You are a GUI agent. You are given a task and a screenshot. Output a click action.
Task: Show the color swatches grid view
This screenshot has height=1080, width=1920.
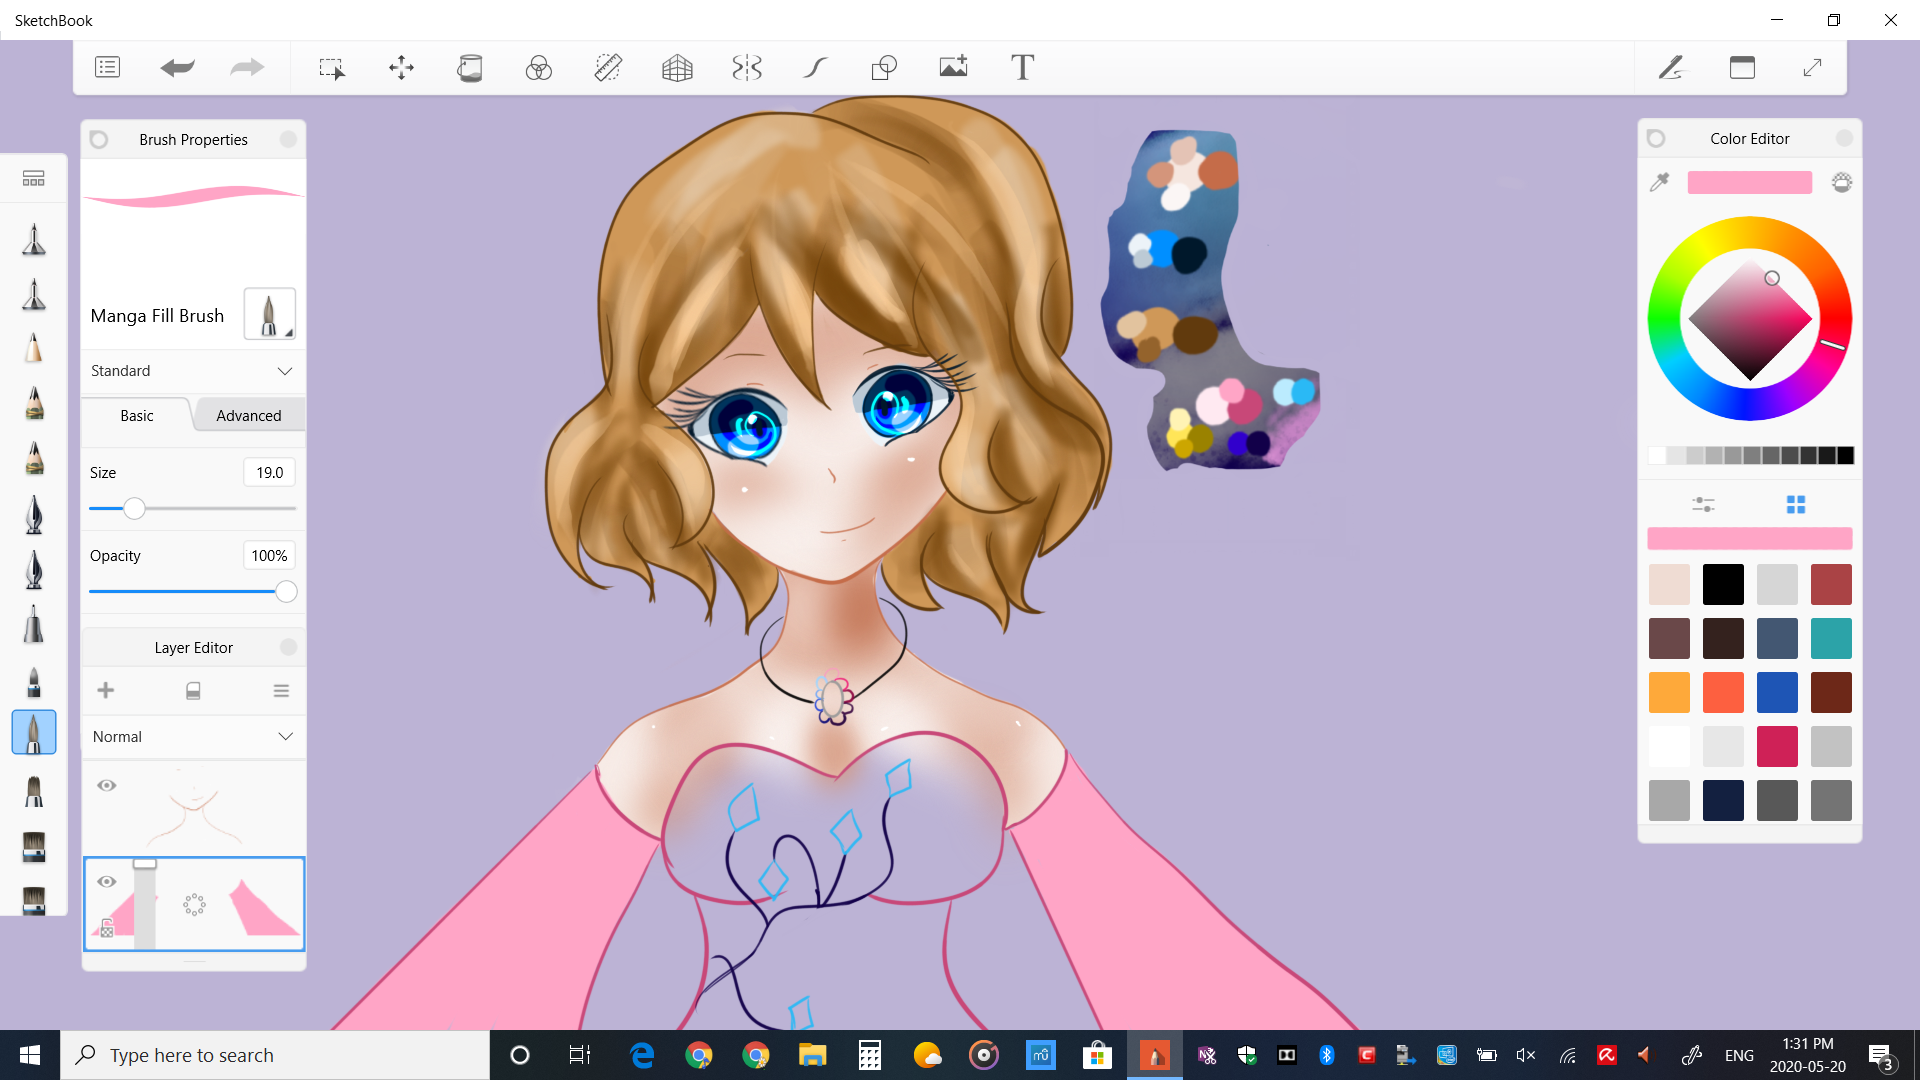1796,504
